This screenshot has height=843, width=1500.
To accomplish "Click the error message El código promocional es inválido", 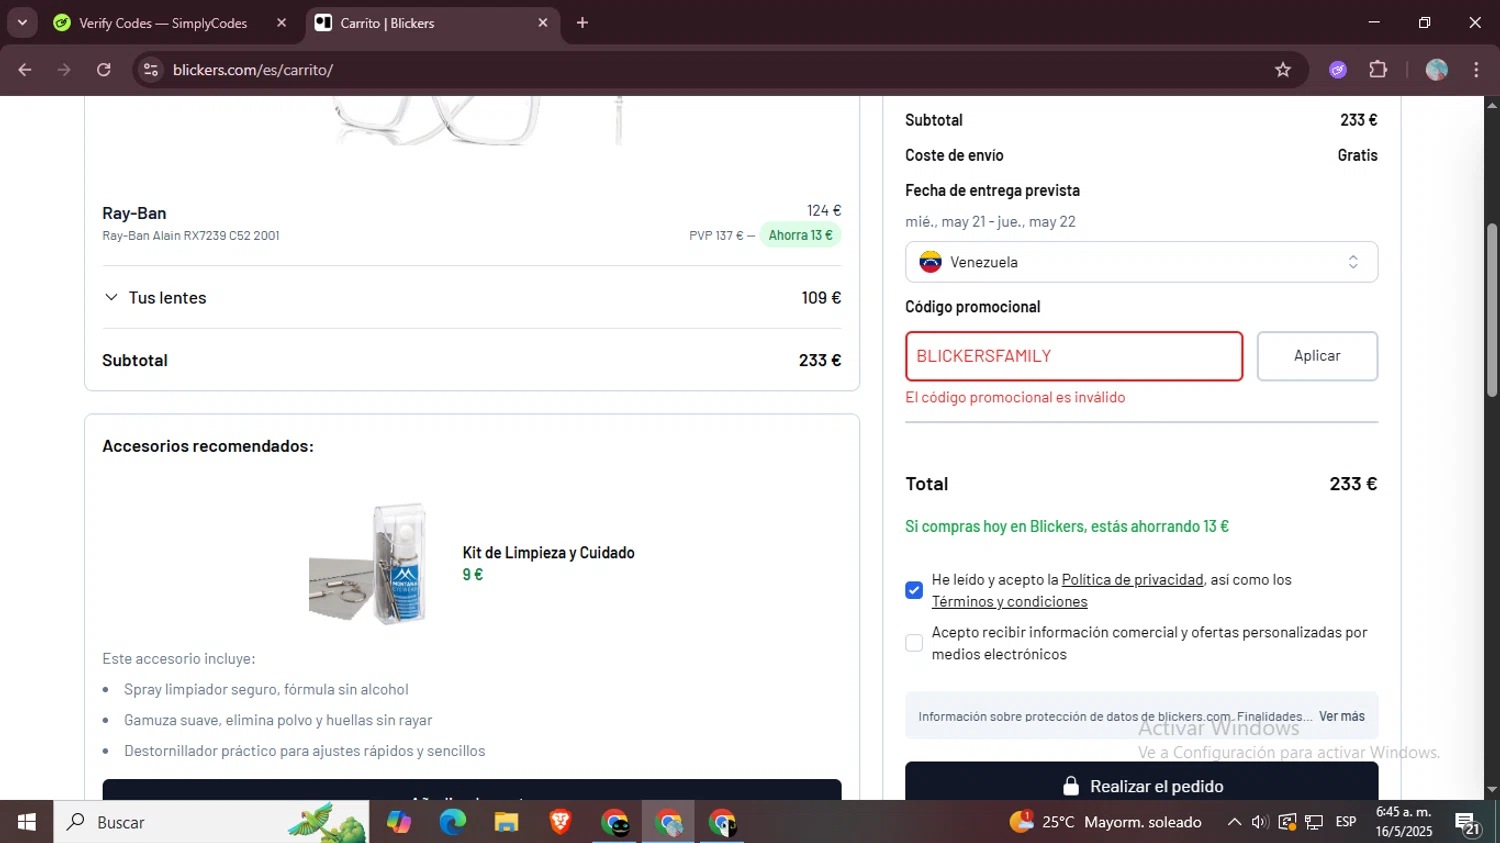I will tap(1015, 397).
